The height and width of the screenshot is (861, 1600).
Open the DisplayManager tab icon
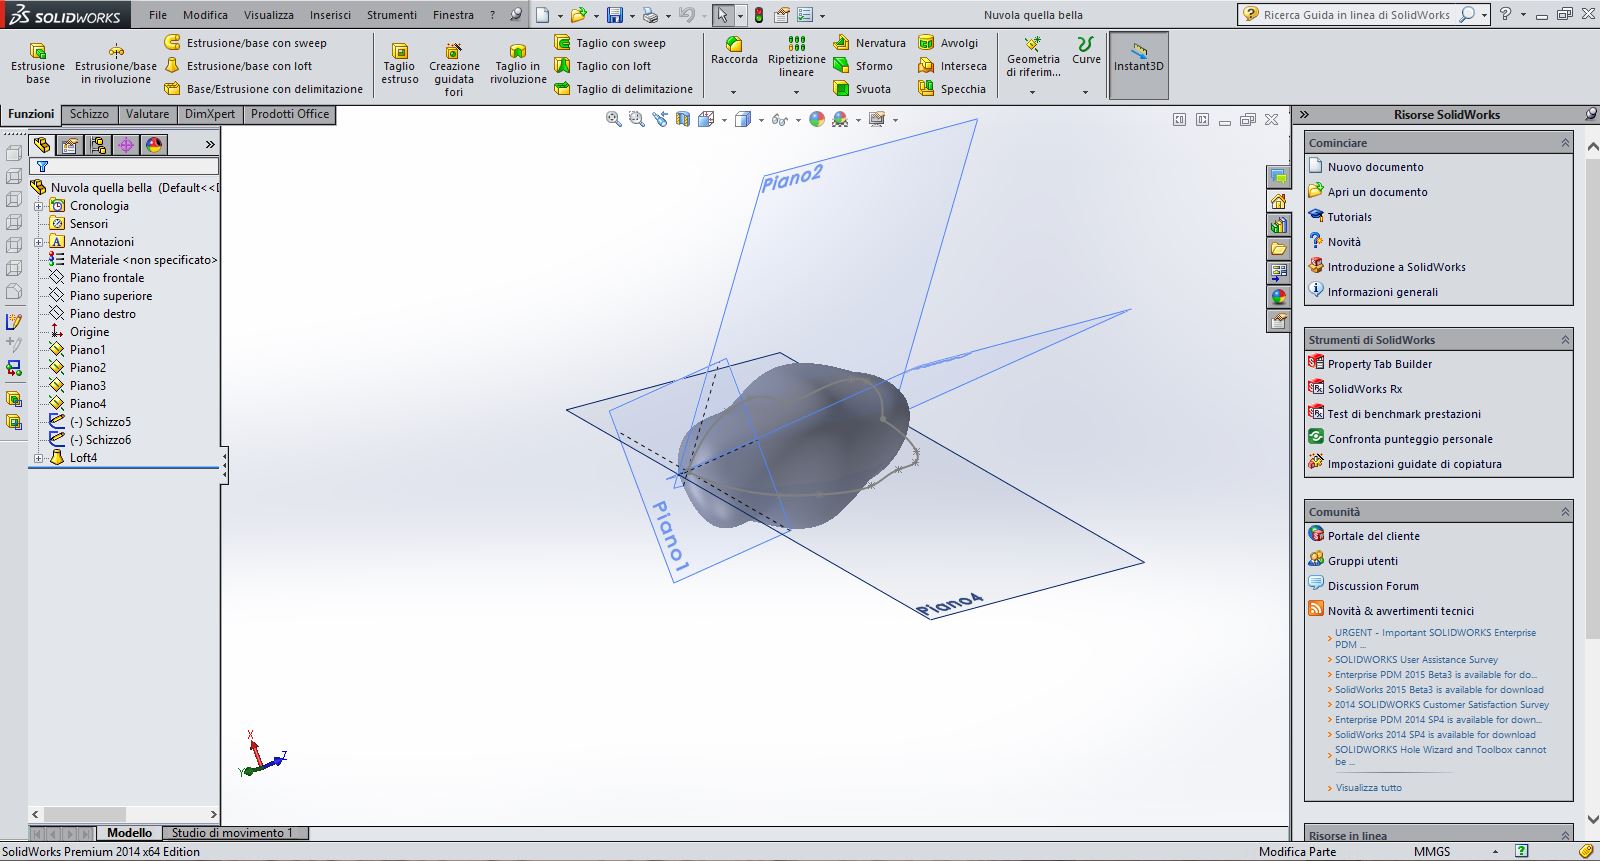coord(154,145)
